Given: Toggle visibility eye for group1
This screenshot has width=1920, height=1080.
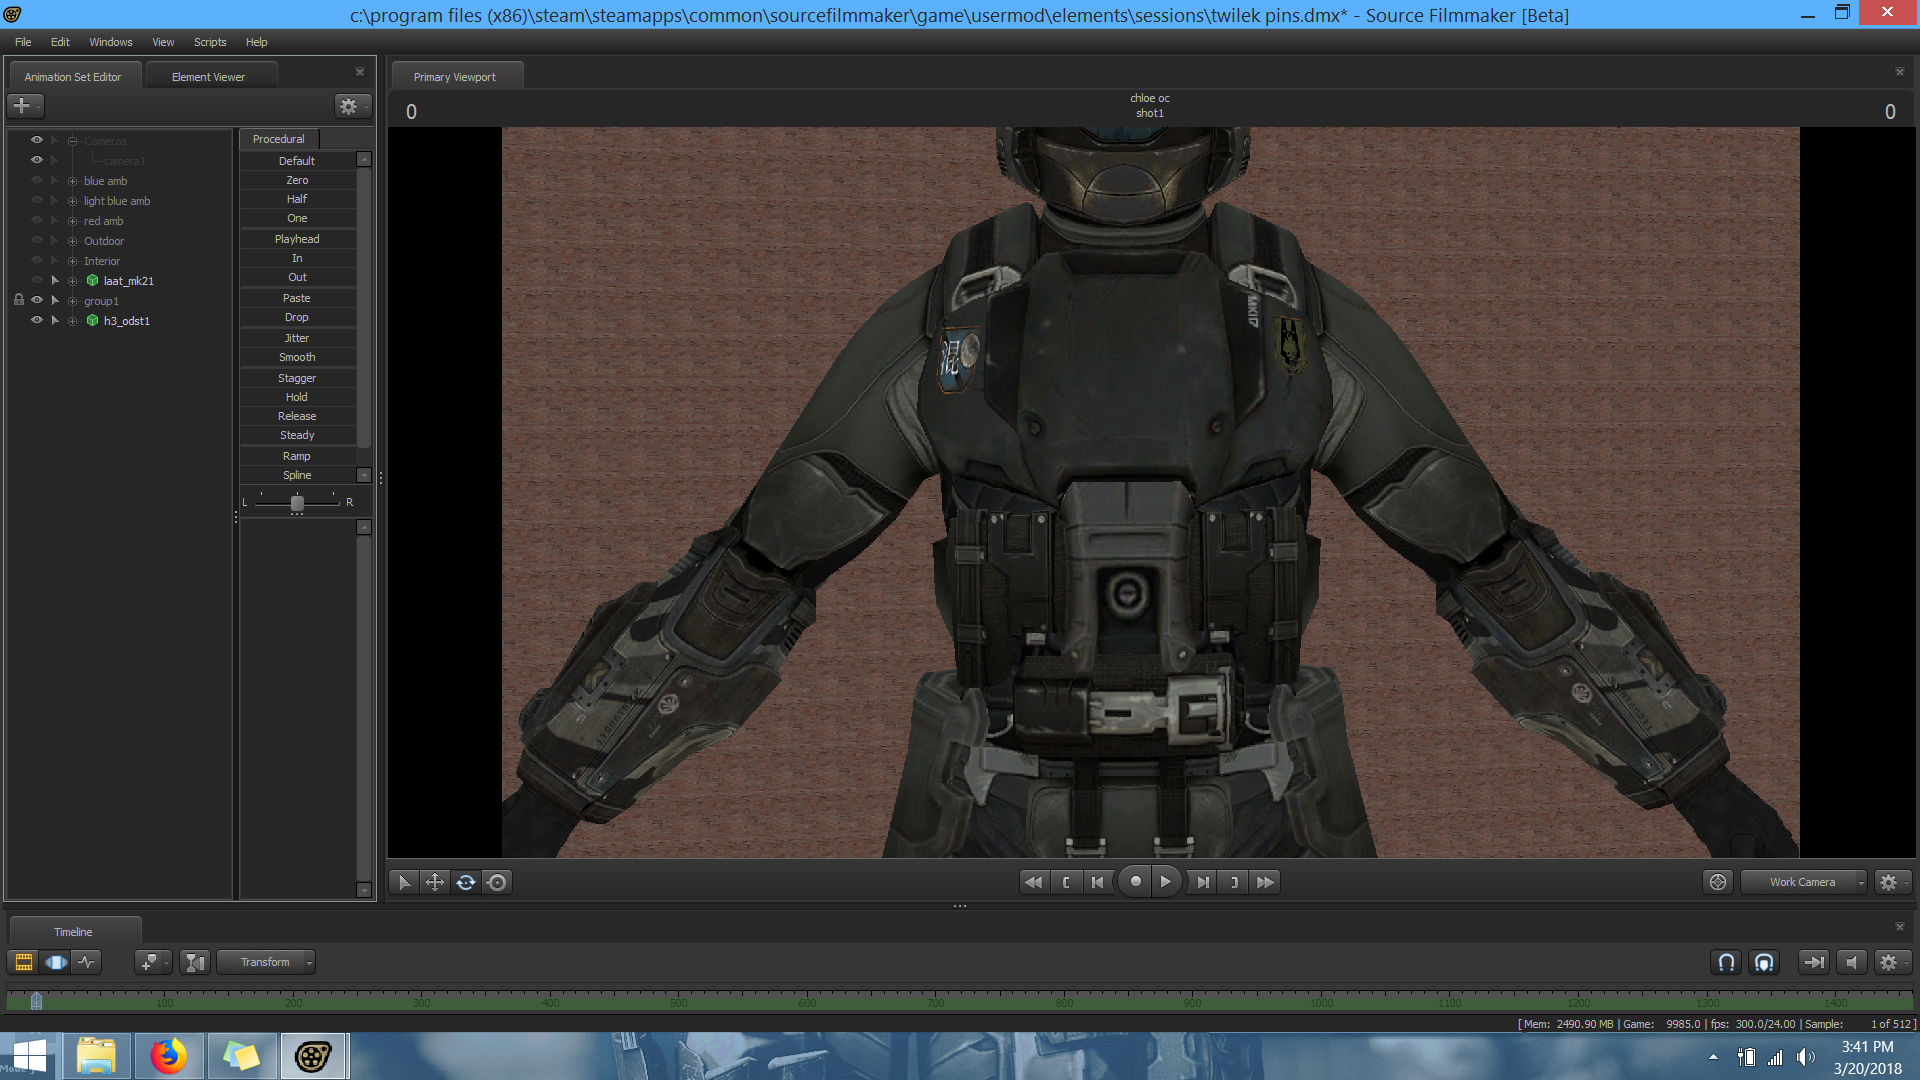Looking at the screenshot, I should coord(37,300).
